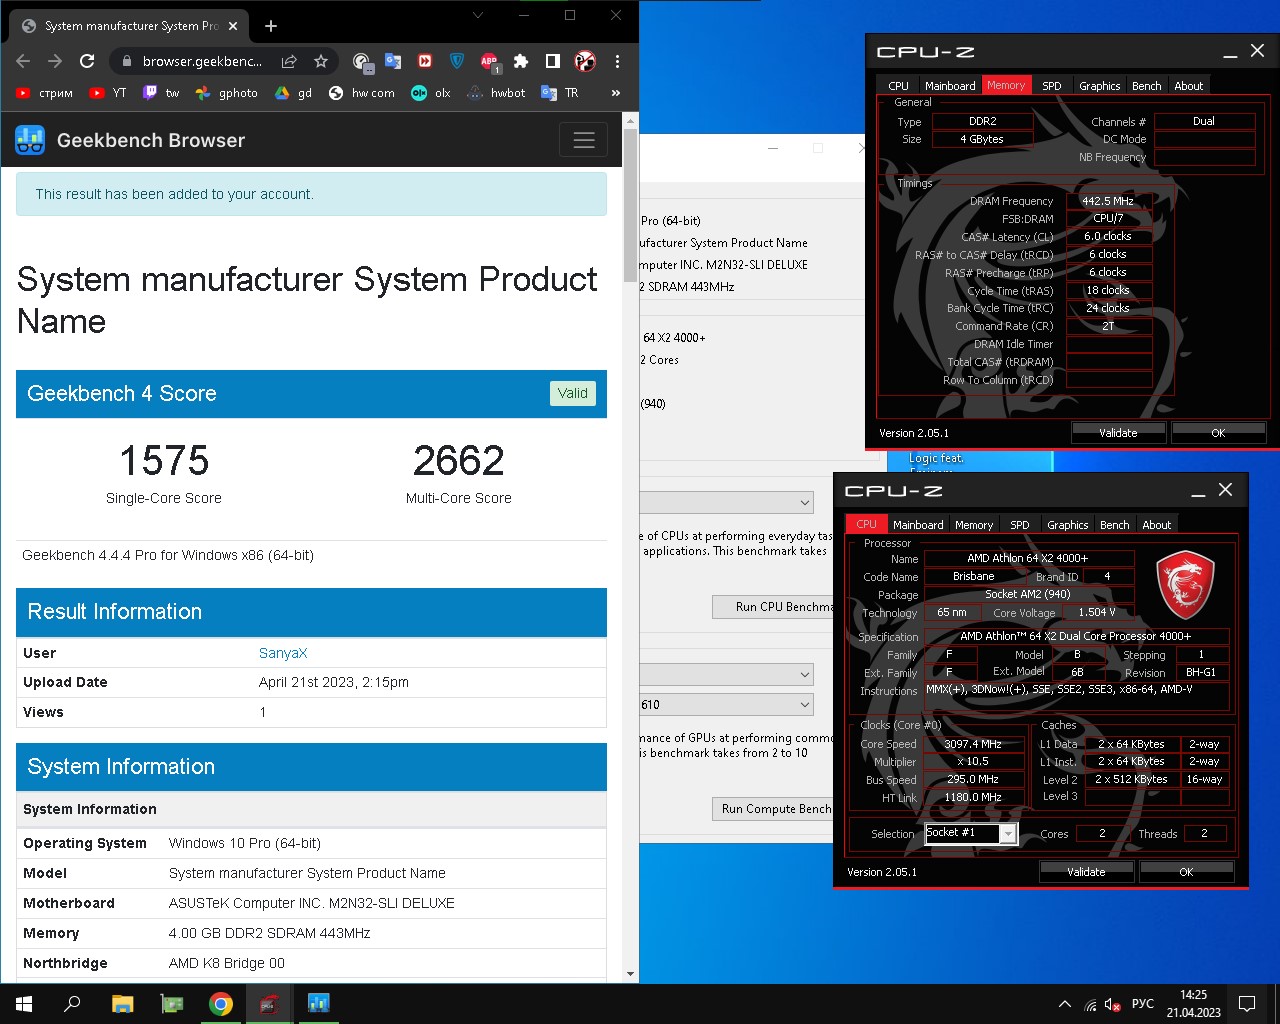The image size is (1280, 1024).
Task: Open the Windows Start menu
Action: tap(24, 1003)
